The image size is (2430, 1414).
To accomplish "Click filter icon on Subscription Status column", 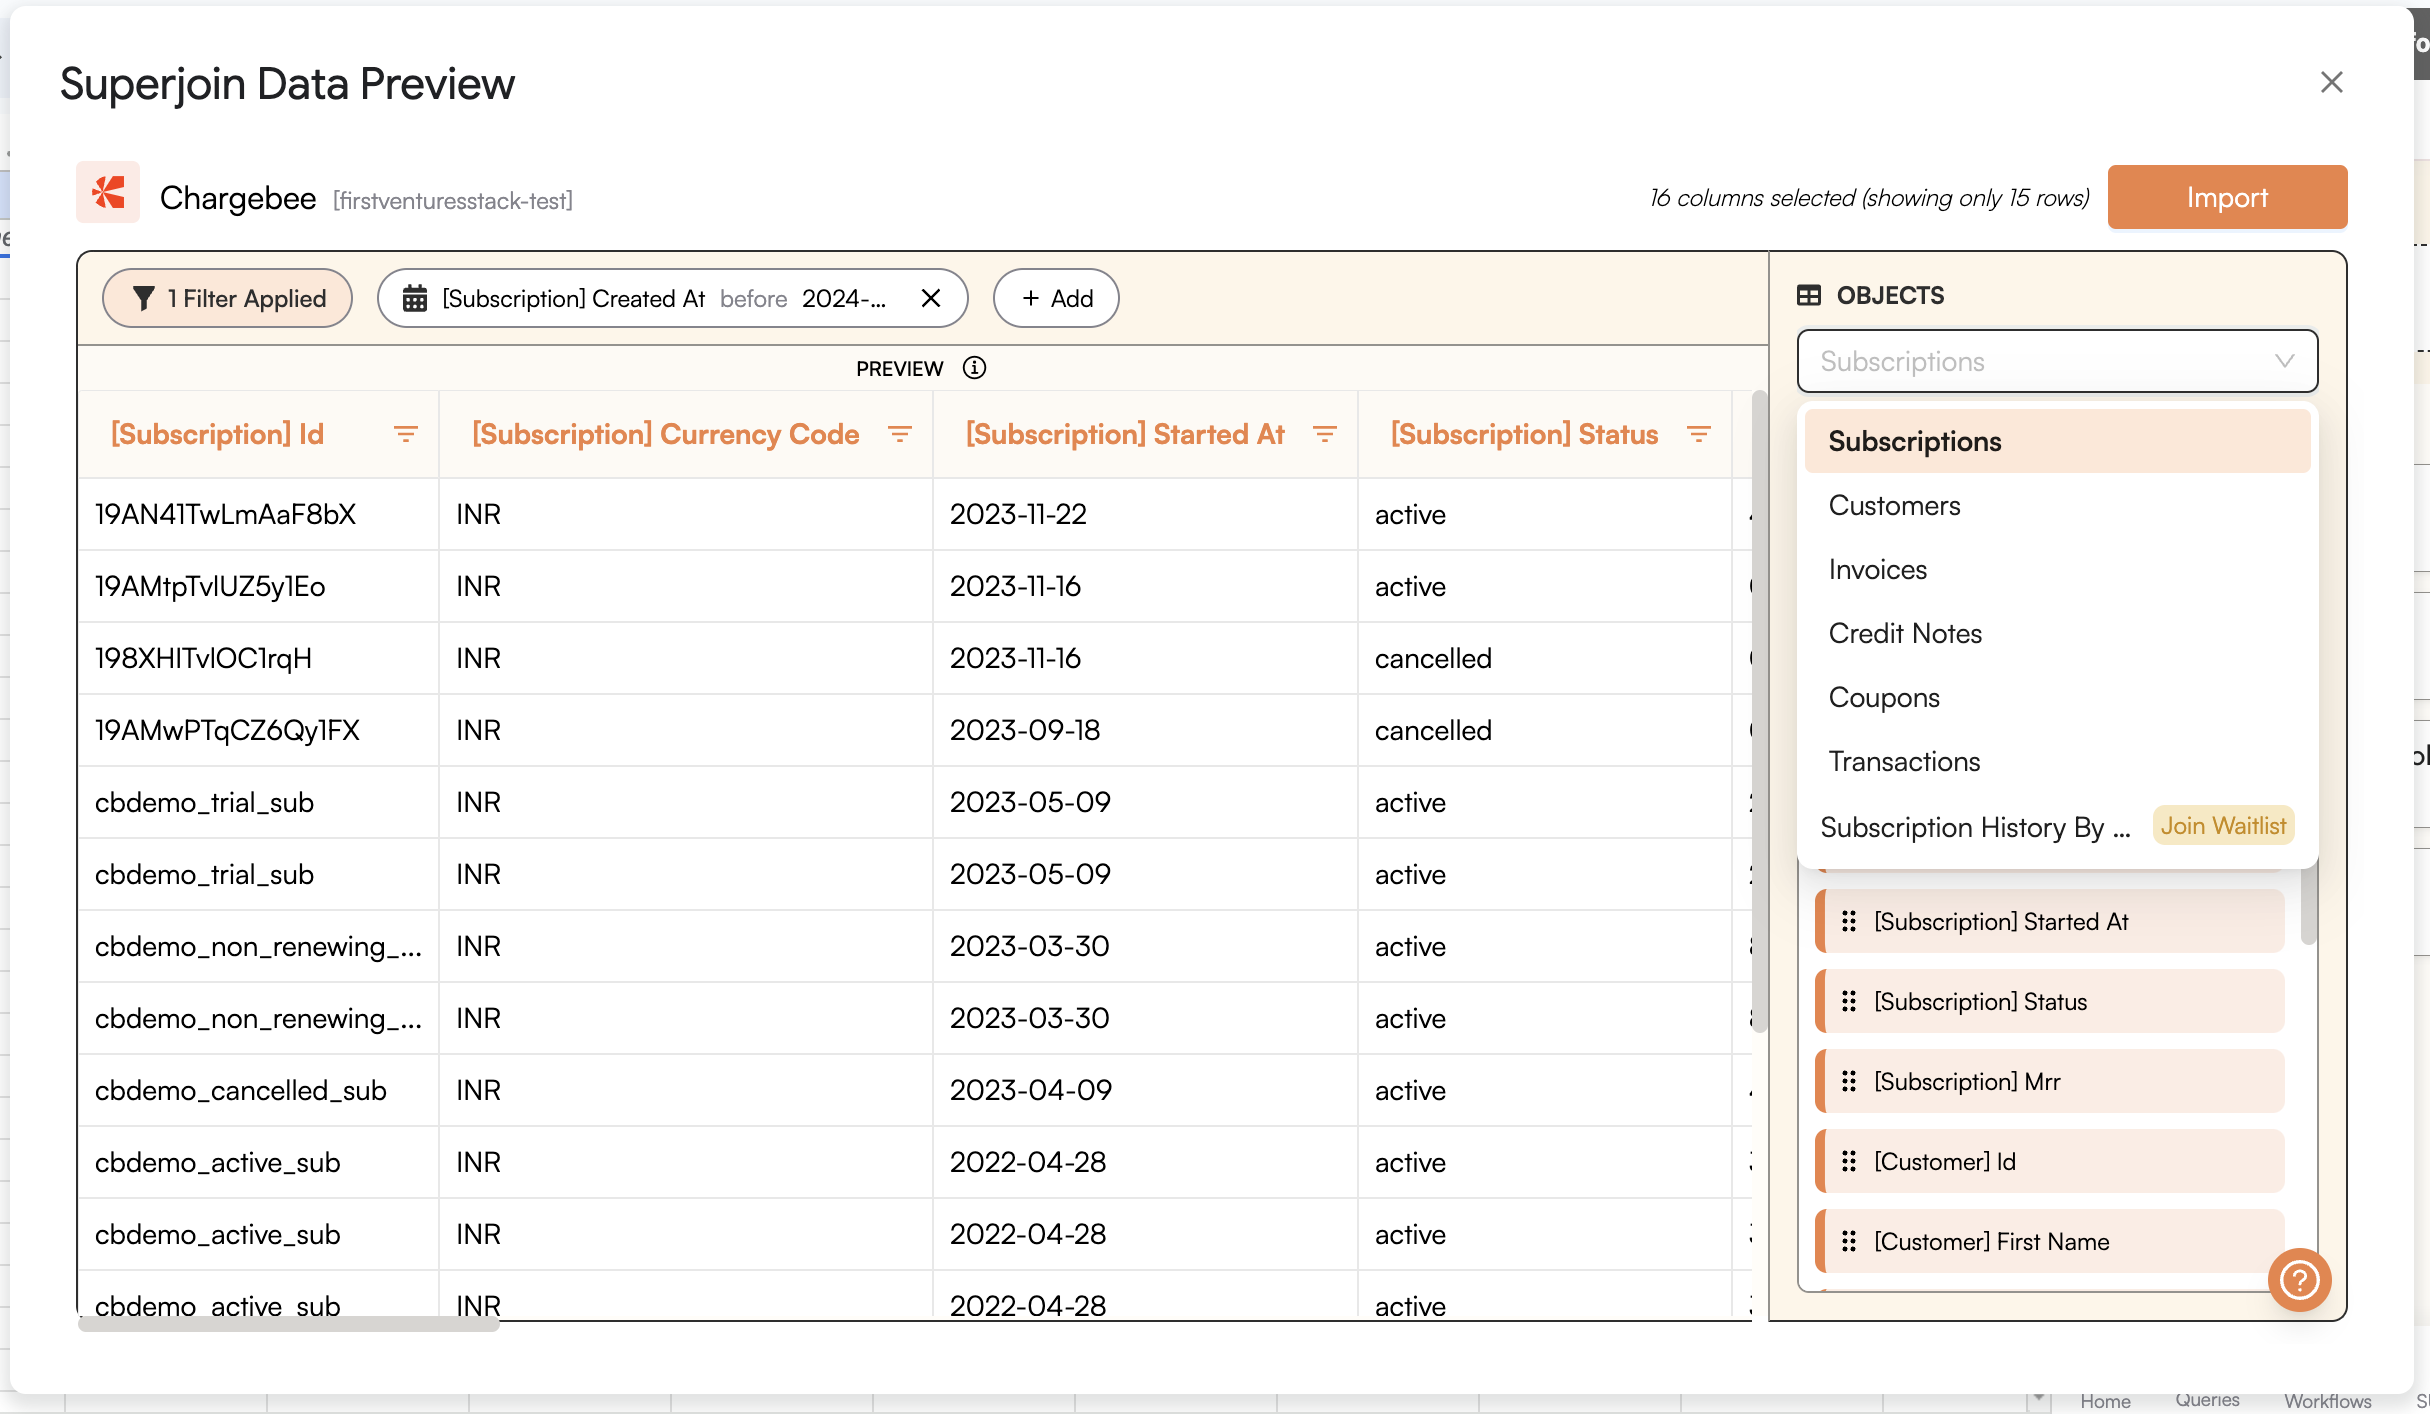I will (x=1698, y=434).
